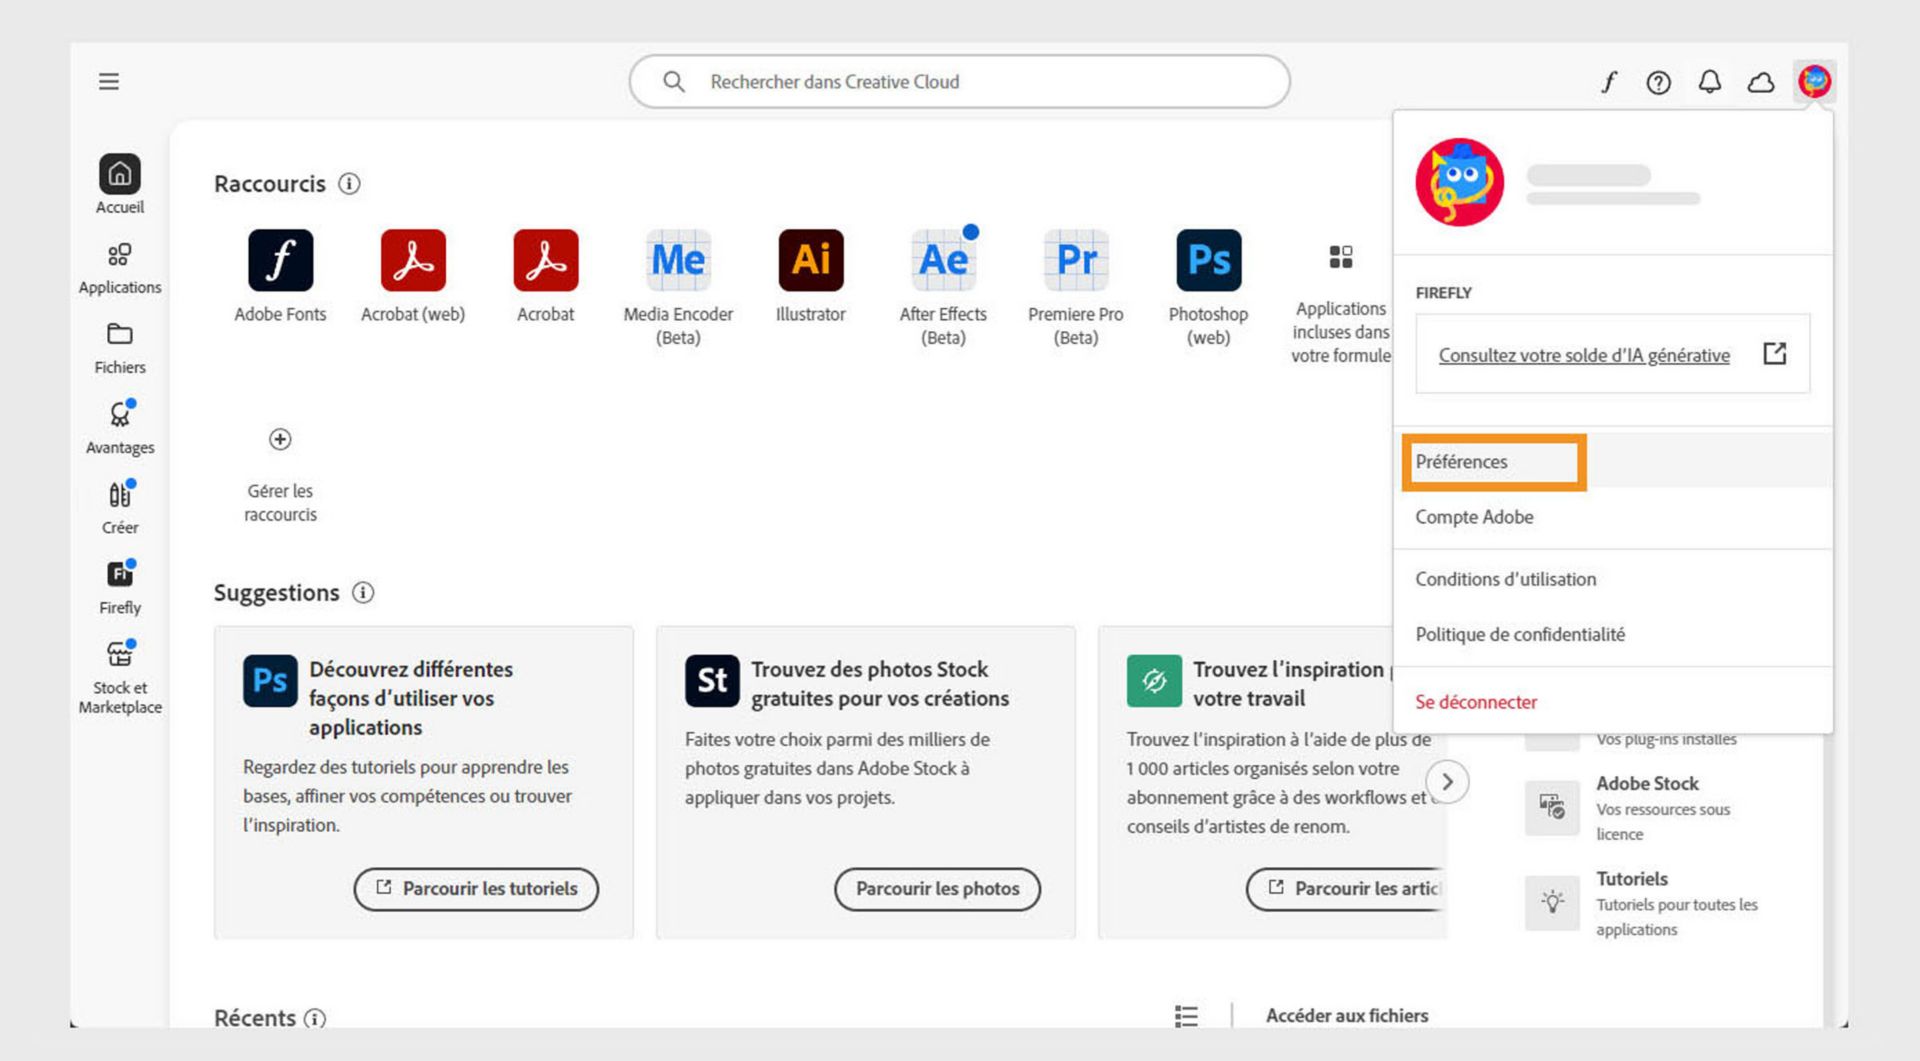The image size is (1920, 1061).
Task: Launch Premiere Pro (Beta)
Action: 1076,288
